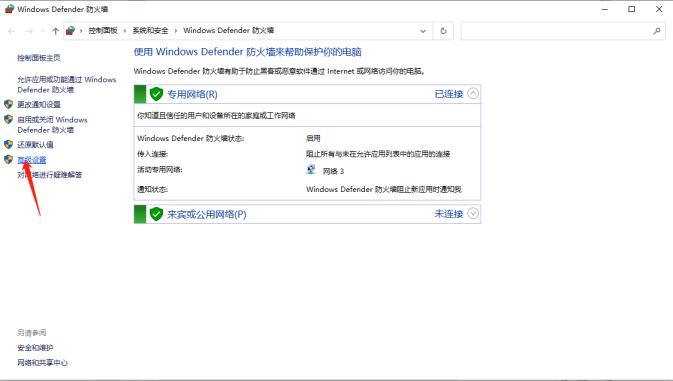Expand breadcrumb arrow after 控制面板
Screen dimensions: 673x381
click(125, 31)
